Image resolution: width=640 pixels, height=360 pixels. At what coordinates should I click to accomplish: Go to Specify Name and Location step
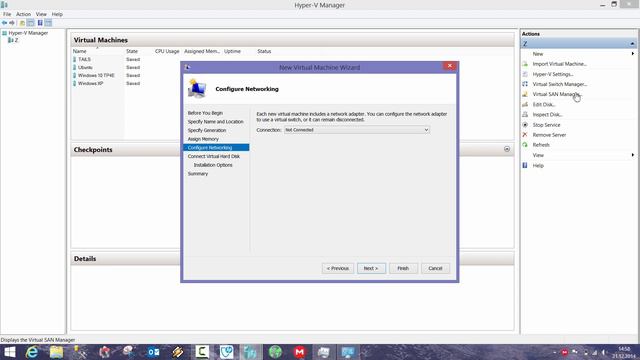(216, 122)
